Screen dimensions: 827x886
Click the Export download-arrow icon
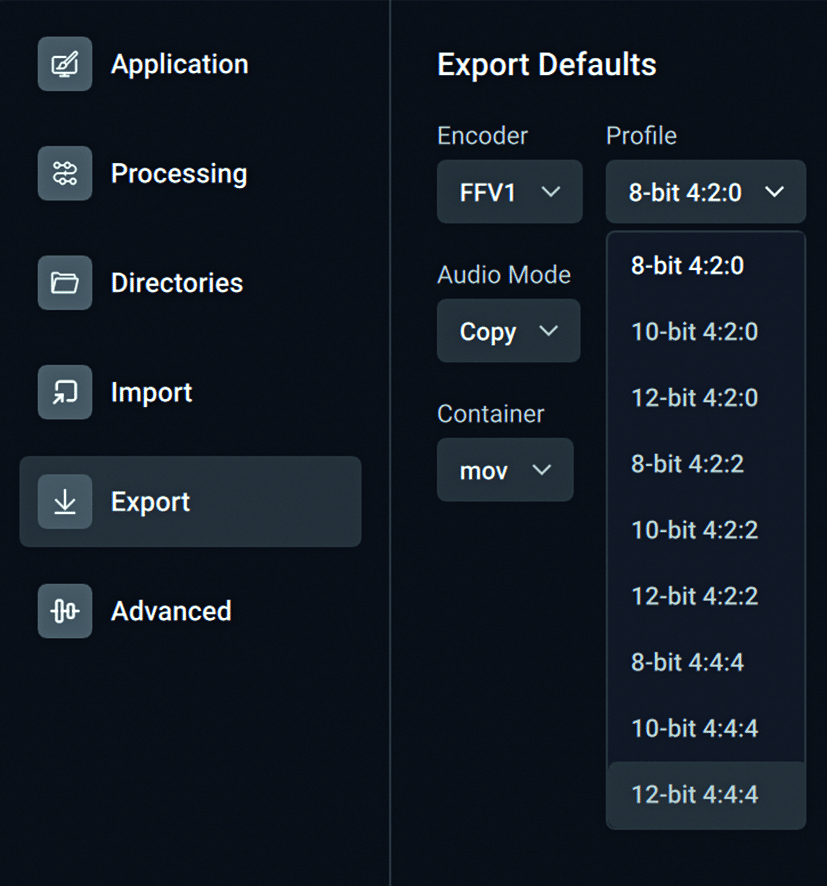coord(65,502)
